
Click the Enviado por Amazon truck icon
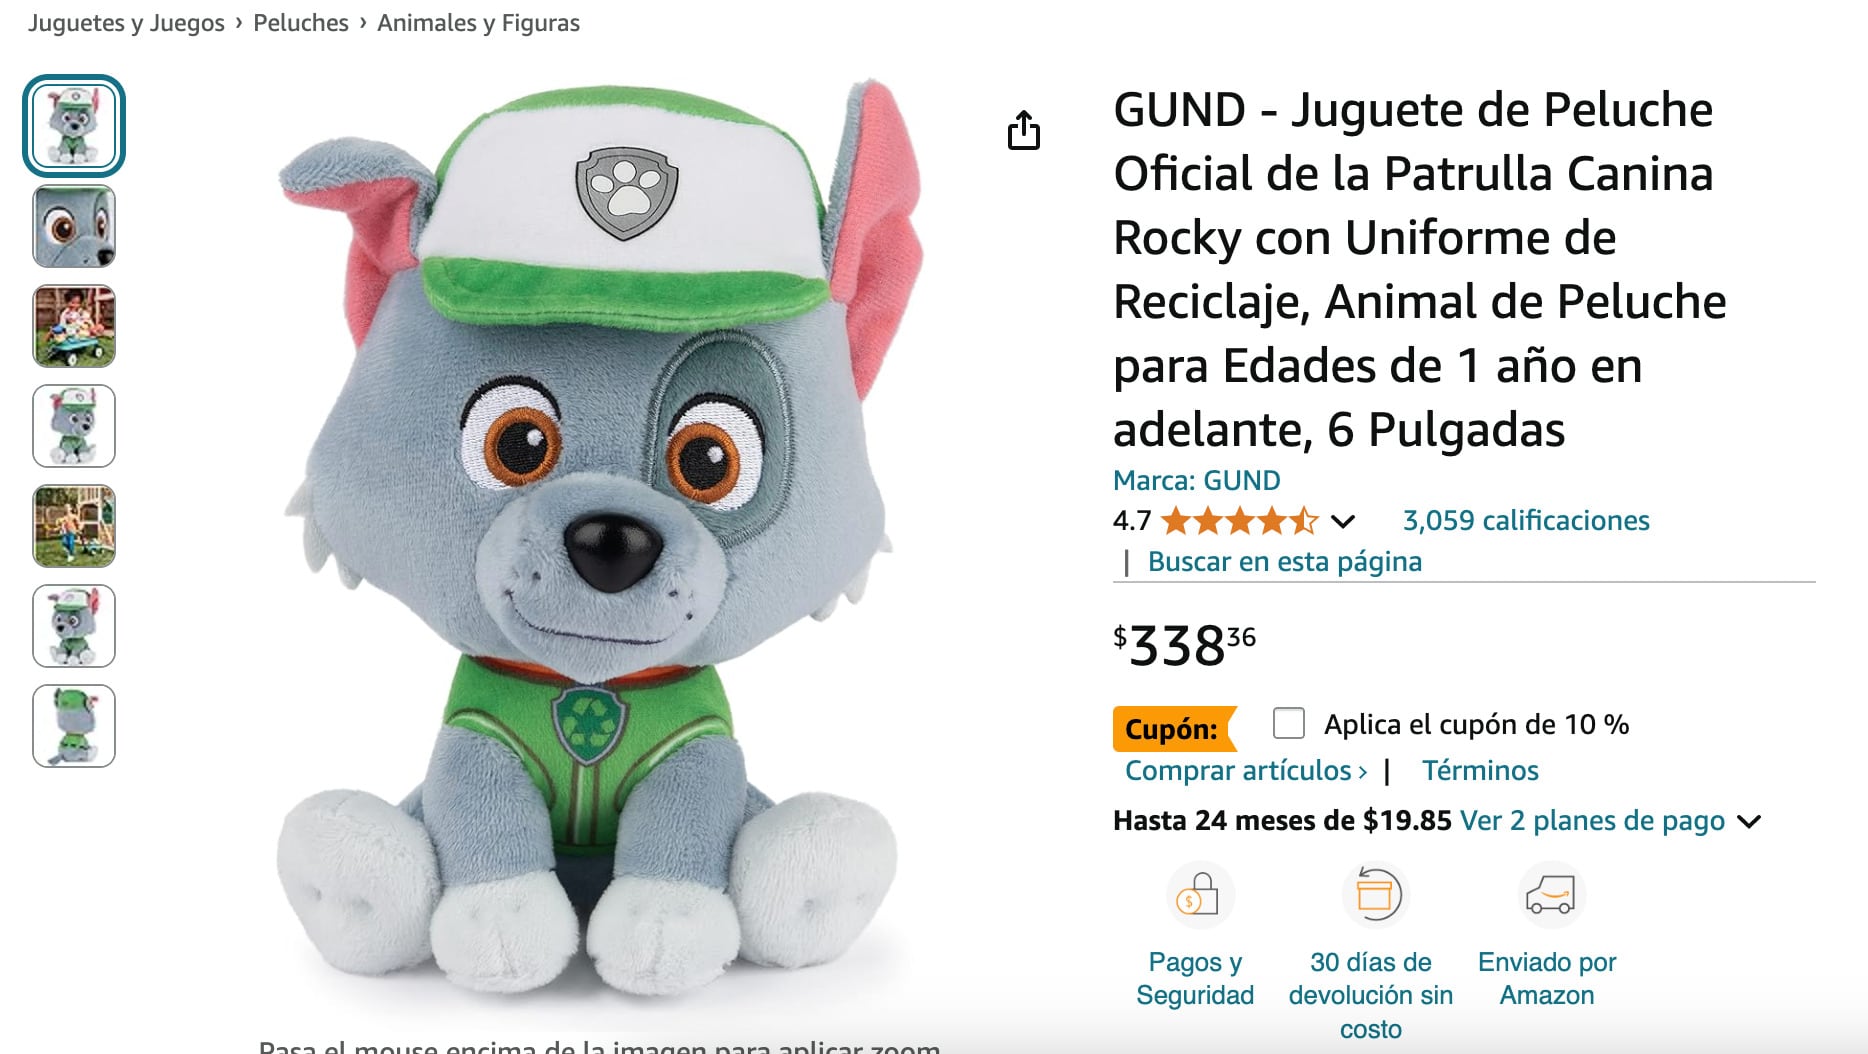click(x=1550, y=895)
